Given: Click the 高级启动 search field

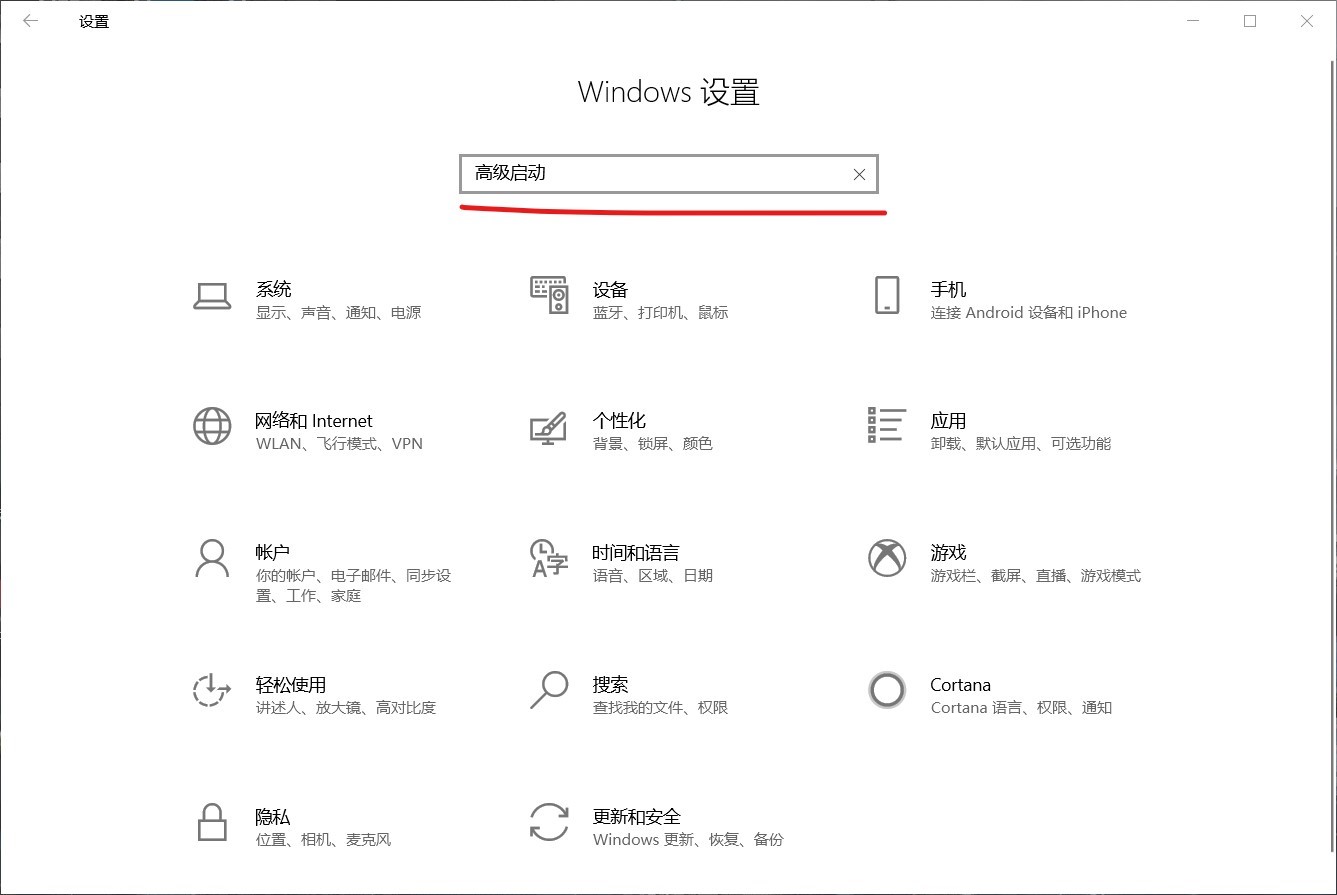Looking at the screenshot, I should click(x=669, y=174).
